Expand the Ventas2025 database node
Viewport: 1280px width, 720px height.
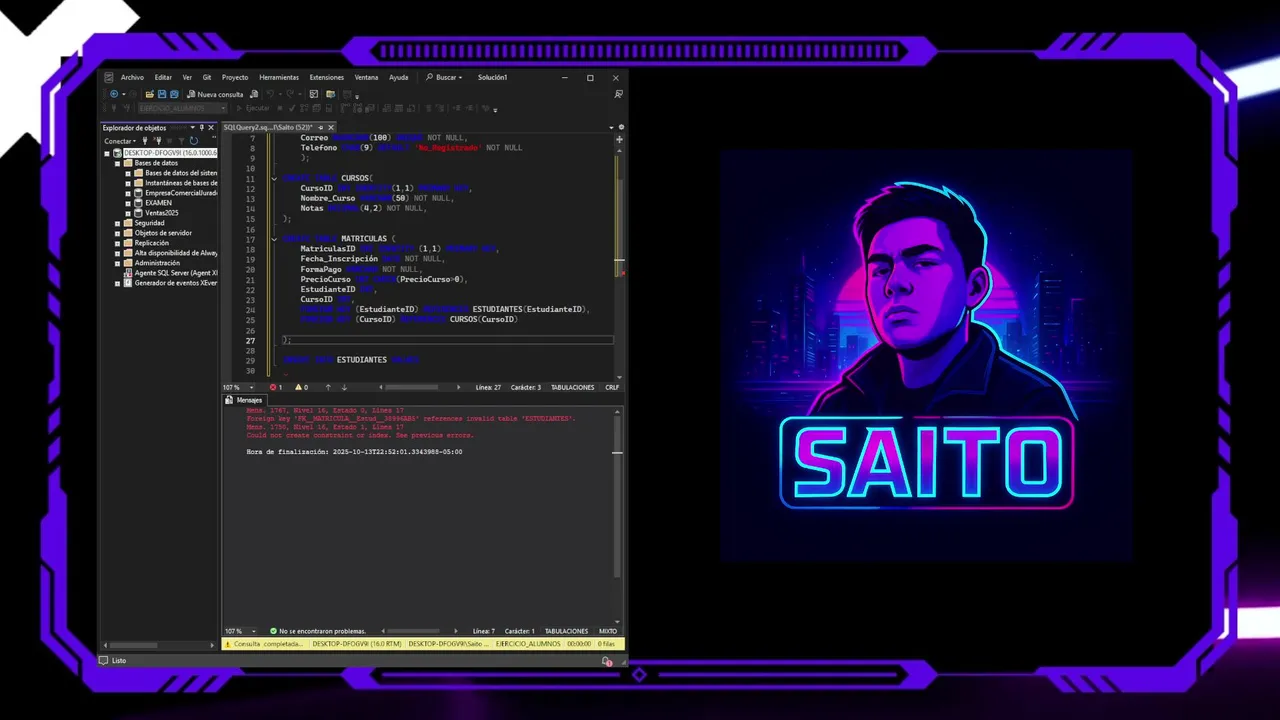[x=128, y=213]
